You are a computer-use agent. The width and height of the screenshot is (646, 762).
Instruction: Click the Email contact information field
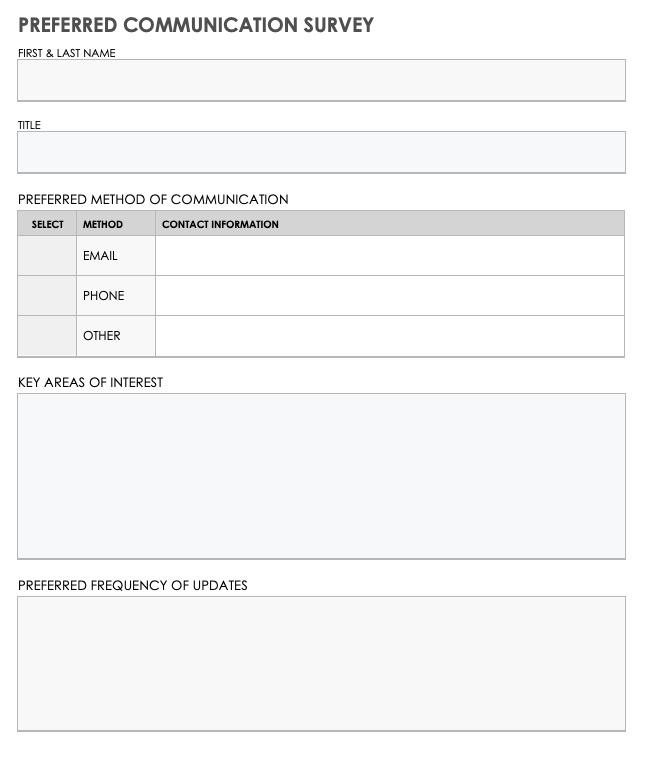[x=389, y=256]
